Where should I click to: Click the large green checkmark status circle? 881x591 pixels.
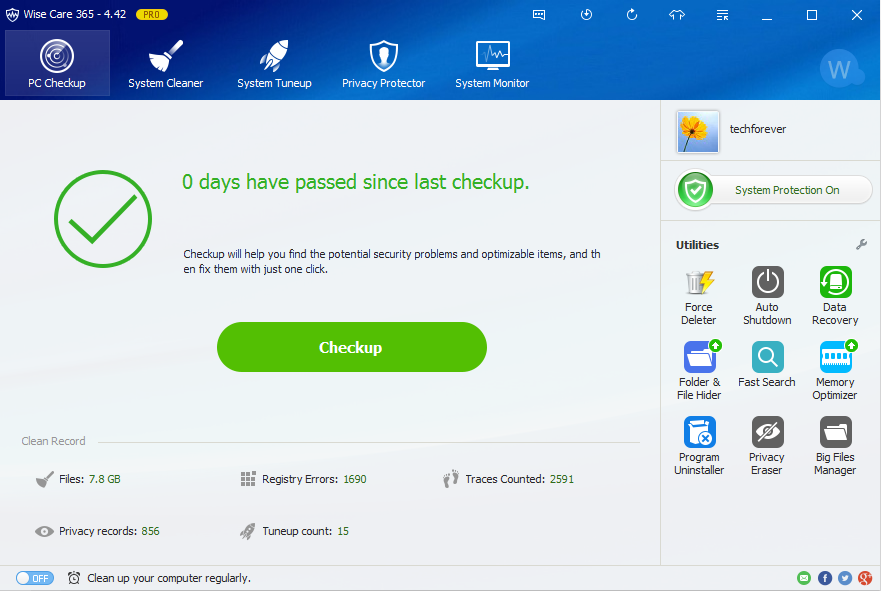103,219
